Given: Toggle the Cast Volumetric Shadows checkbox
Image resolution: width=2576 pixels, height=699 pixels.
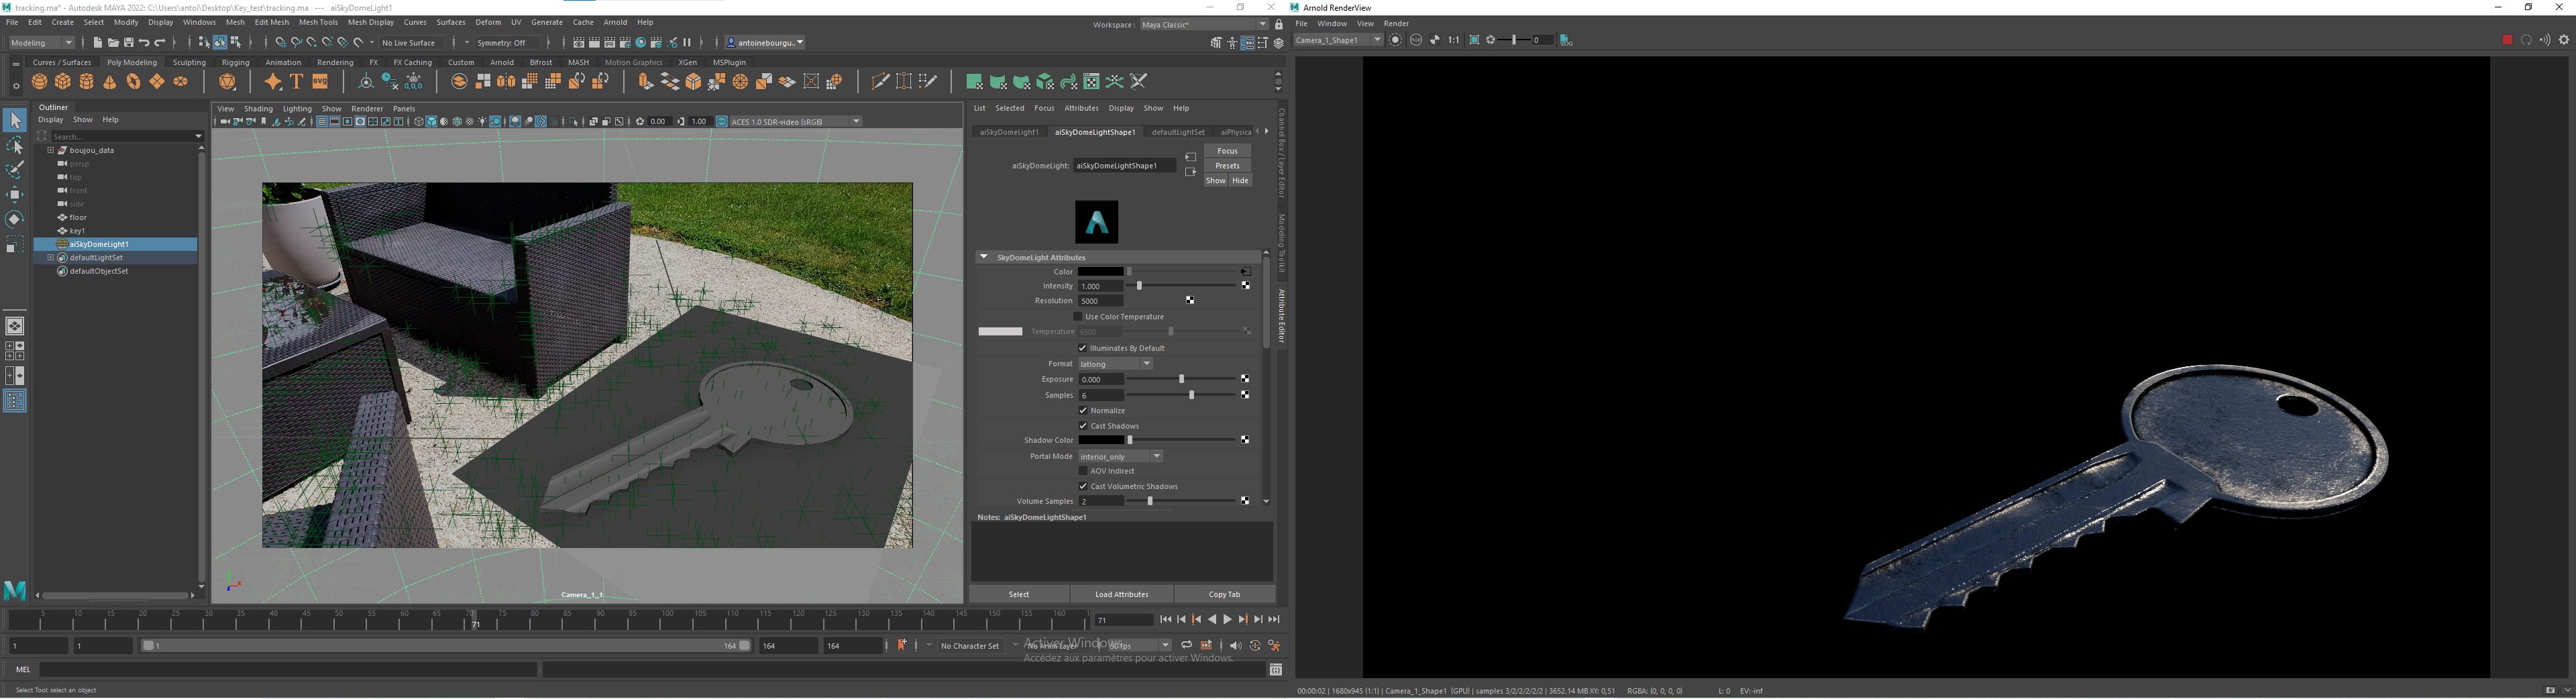Looking at the screenshot, I should (x=1082, y=487).
